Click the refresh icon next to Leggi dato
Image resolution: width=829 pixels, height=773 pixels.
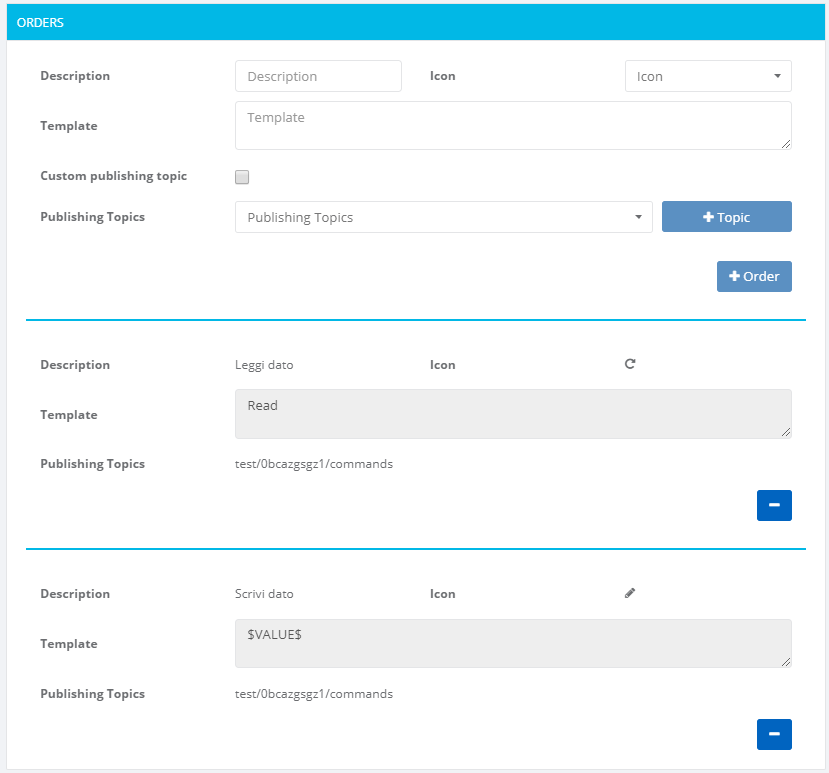coord(630,364)
